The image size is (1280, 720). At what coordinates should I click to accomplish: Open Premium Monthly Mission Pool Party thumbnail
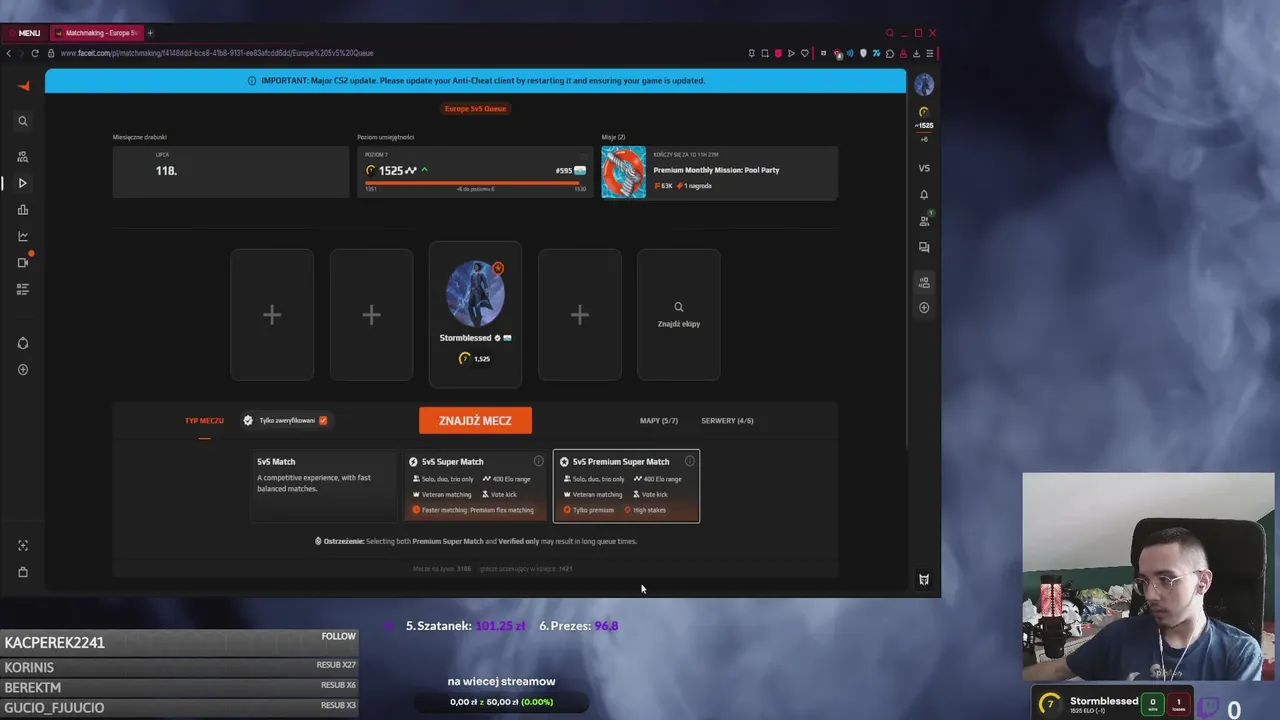coord(623,172)
